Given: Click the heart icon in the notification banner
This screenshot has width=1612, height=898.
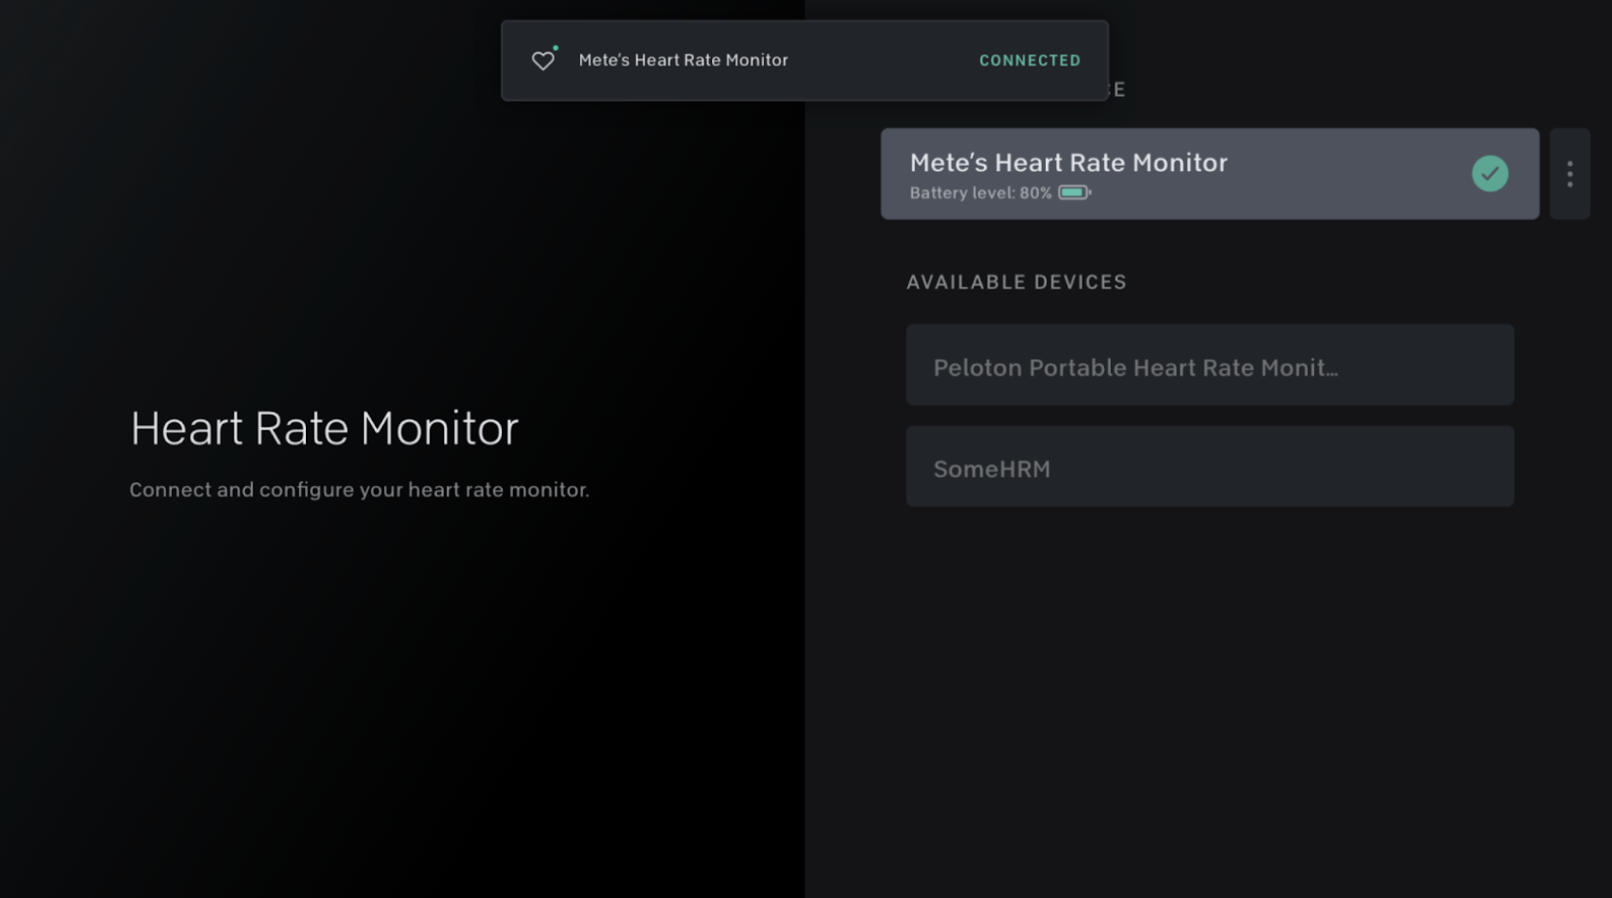Looking at the screenshot, I should click(x=542, y=61).
